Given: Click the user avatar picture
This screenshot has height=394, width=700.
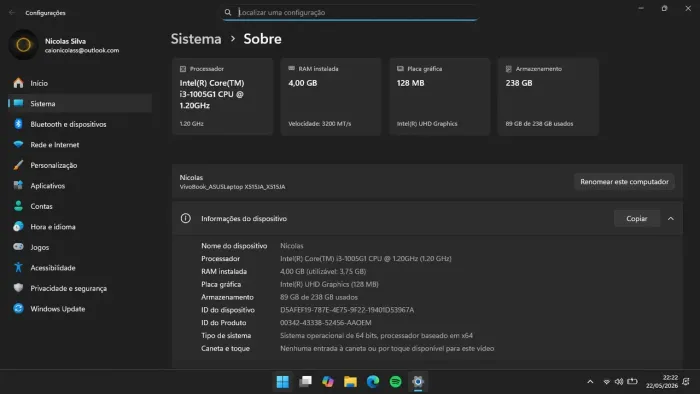Looking at the screenshot, I should (23, 45).
